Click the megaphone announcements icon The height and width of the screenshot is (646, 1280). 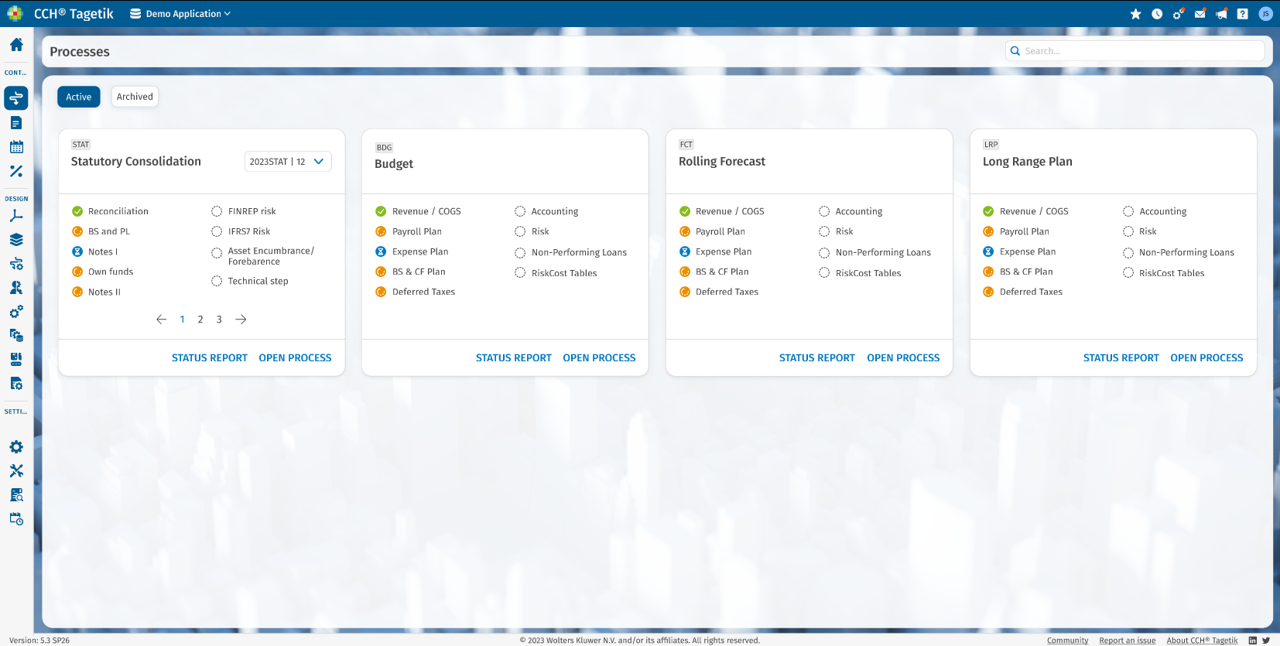click(x=1221, y=14)
